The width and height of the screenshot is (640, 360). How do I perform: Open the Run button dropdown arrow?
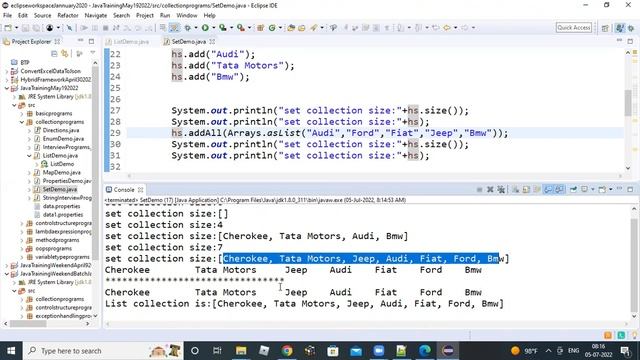click(x=213, y=28)
